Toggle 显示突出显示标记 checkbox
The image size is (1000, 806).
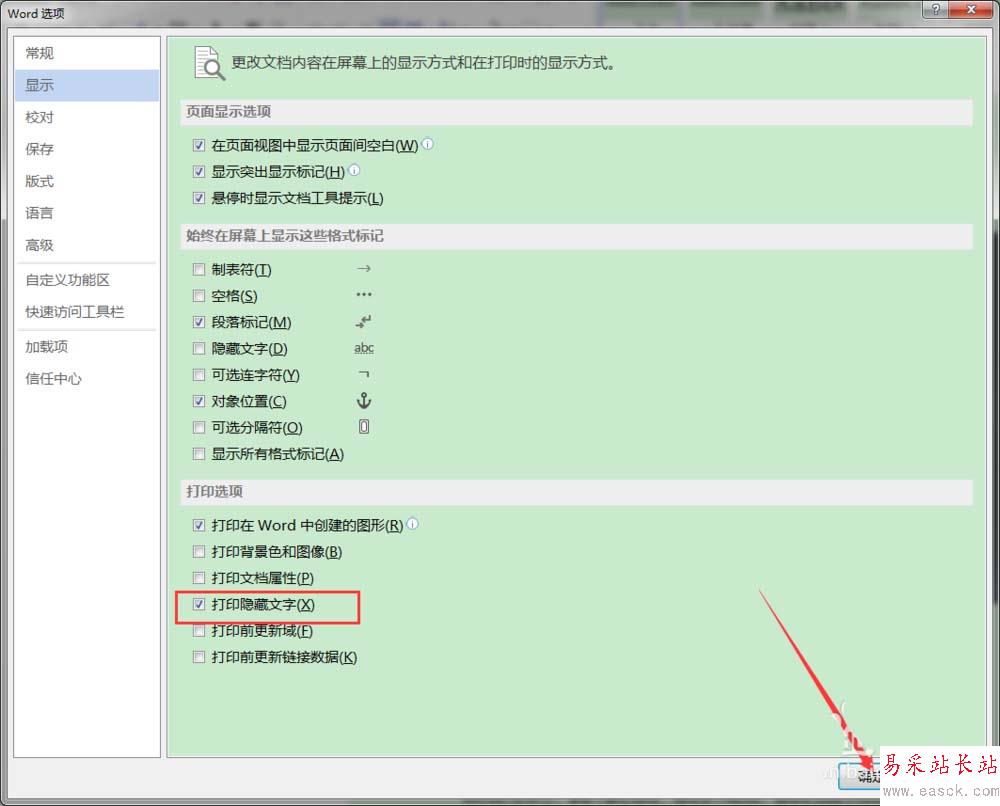pyautogui.click(x=199, y=172)
